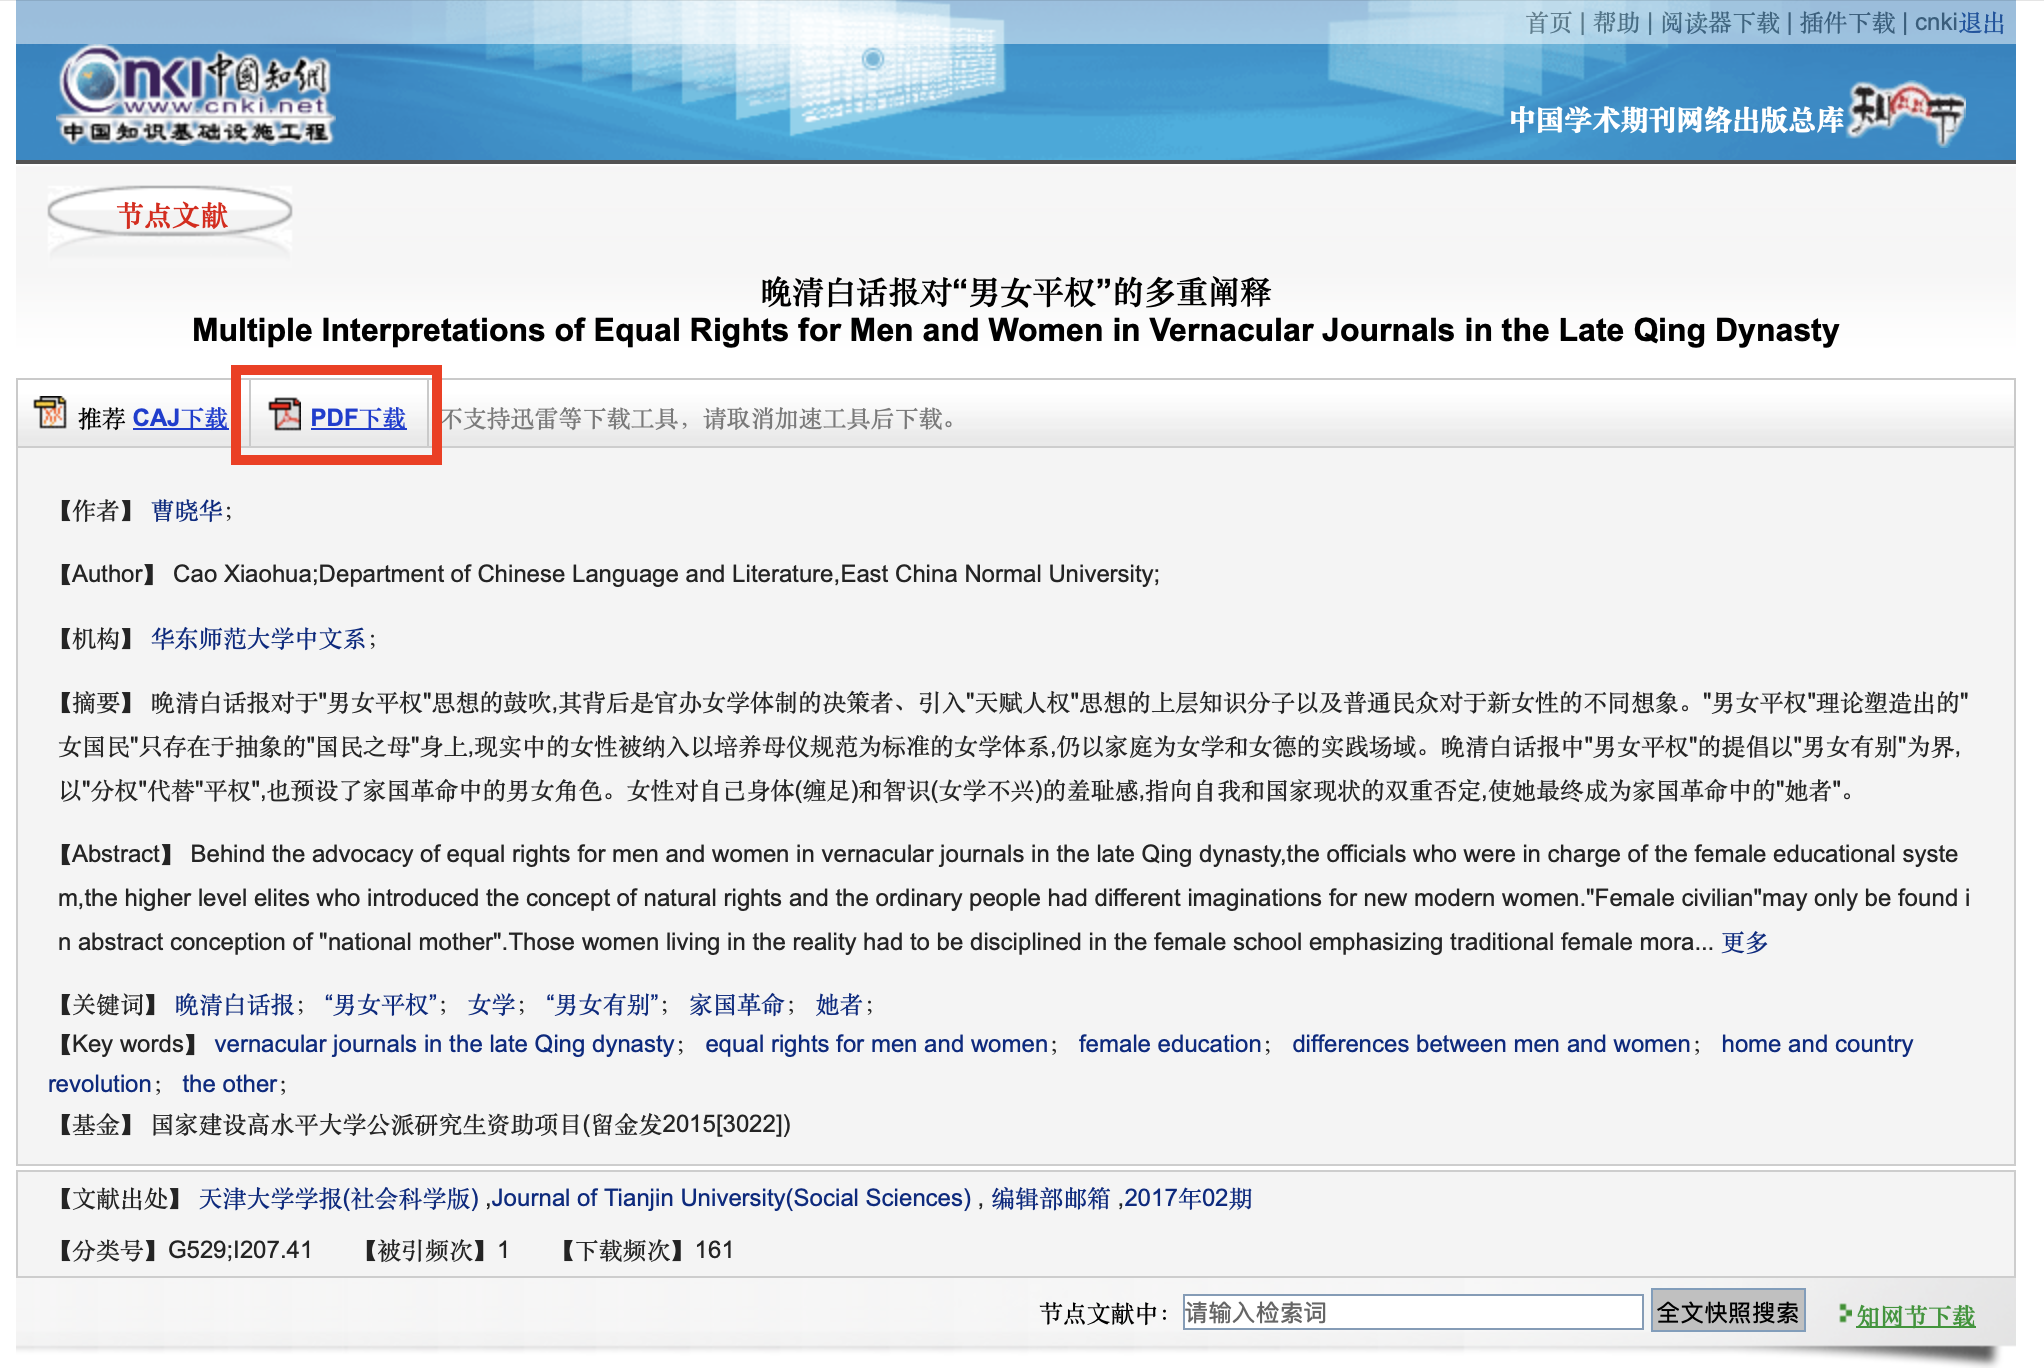Focus the 请输入检索词 search field

pyautogui.click(x=1412, y=1312)
